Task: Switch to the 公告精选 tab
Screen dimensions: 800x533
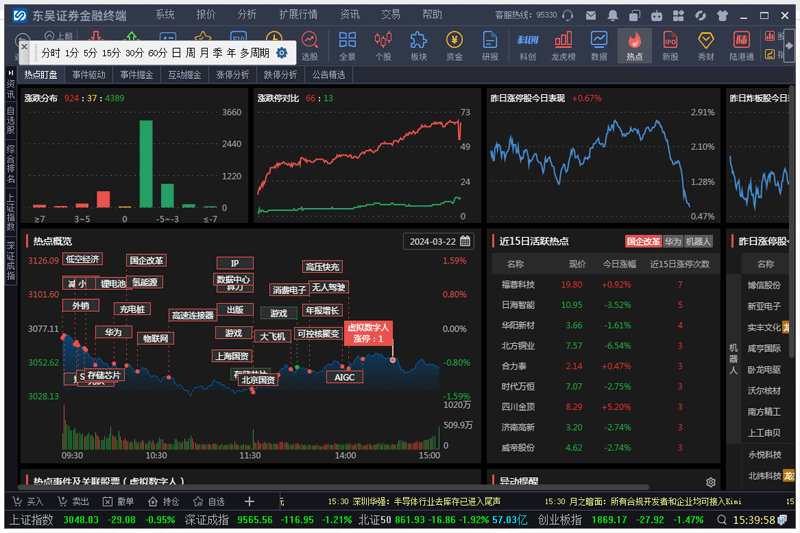Action: coord(329,75)
